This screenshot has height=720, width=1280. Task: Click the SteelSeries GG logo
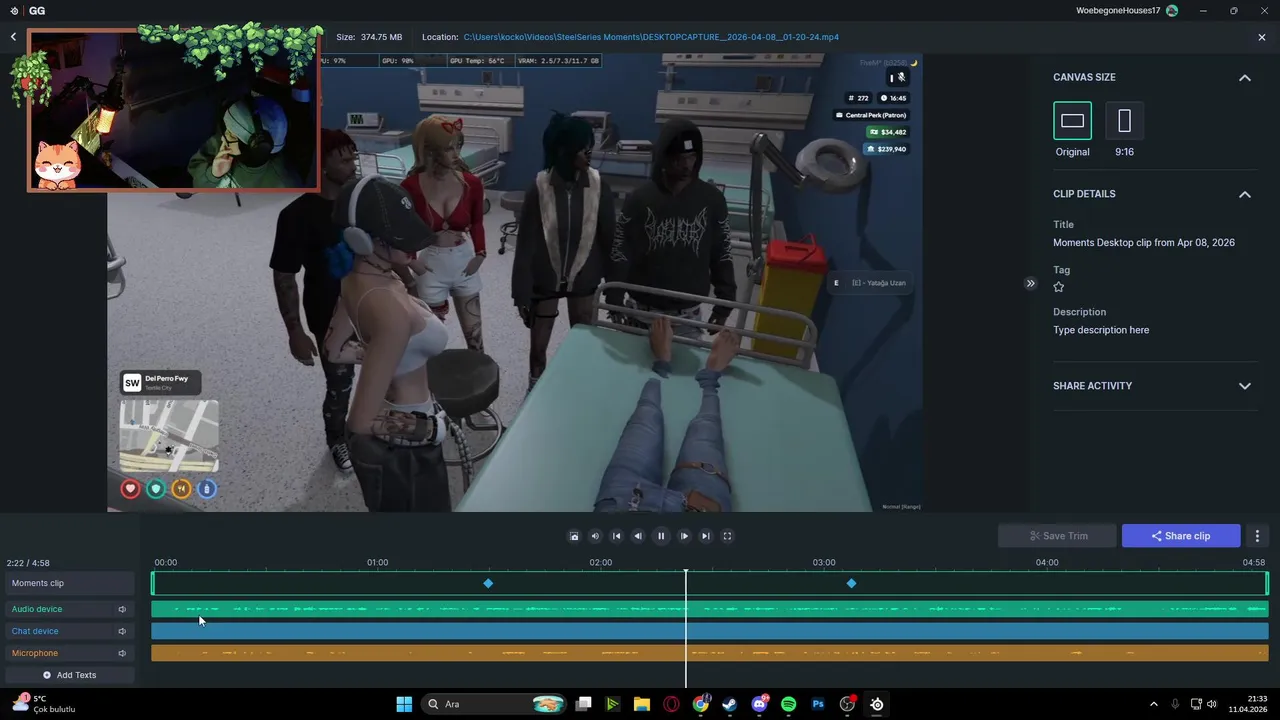(14, 11)
